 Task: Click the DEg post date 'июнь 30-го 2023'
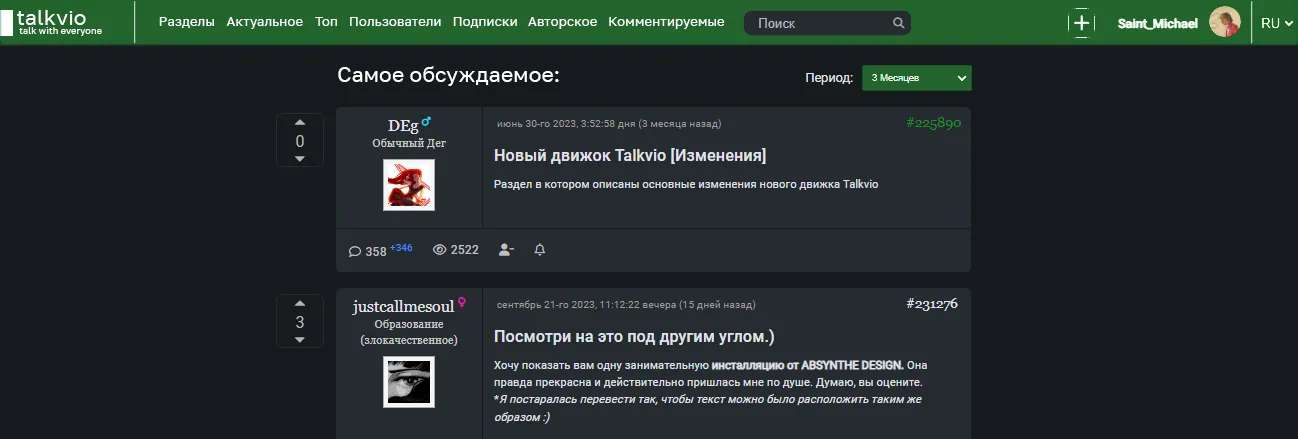coord(608,124)
